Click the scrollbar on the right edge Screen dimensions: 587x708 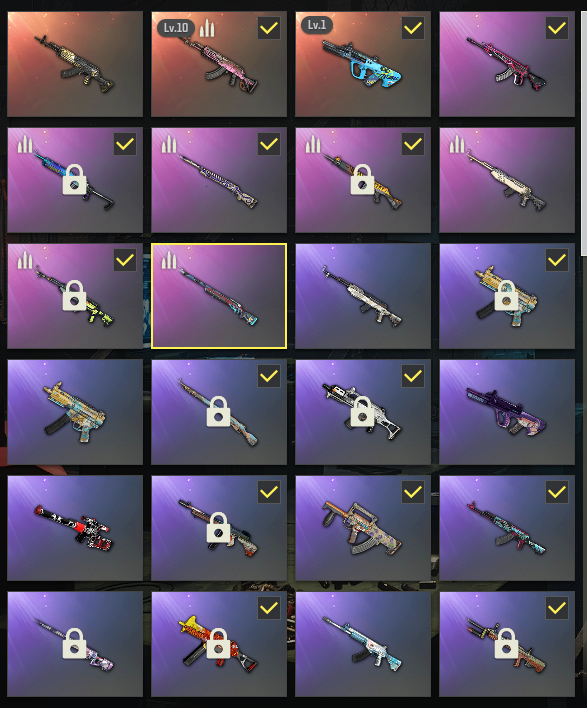584,131
